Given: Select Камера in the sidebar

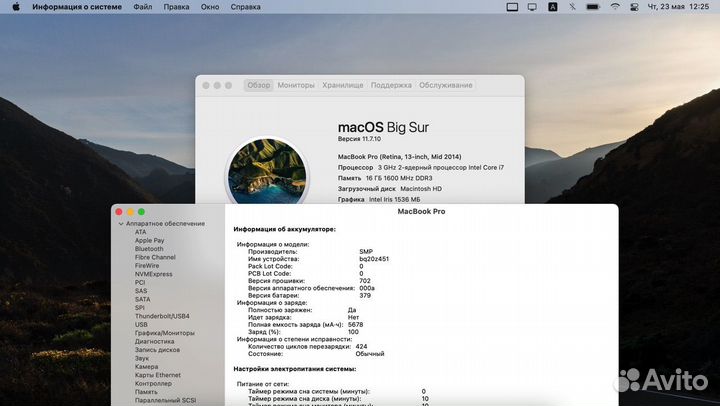Looking at the screenshot, I should coord(146,367).
